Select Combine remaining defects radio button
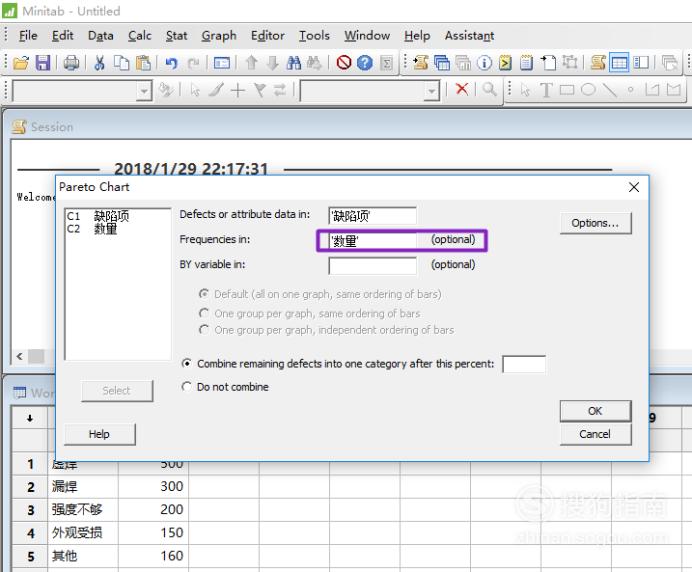Screen dimensions: 692x572 187,364
